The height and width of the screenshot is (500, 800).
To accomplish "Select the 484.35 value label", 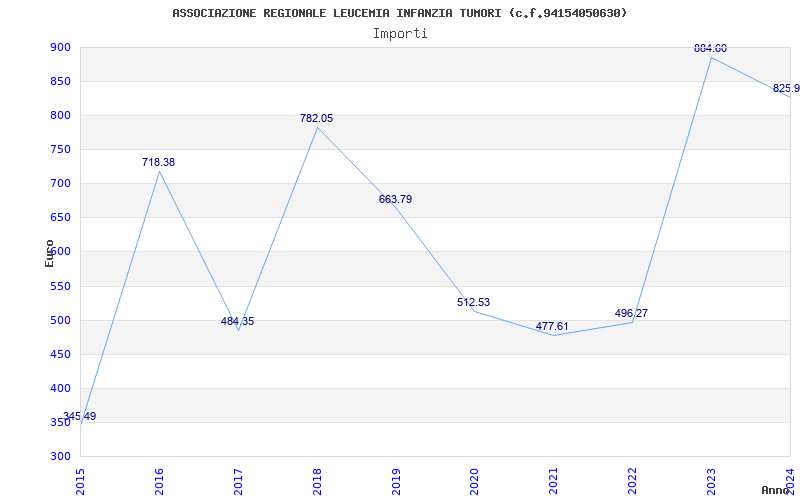I will coord(237,321).
